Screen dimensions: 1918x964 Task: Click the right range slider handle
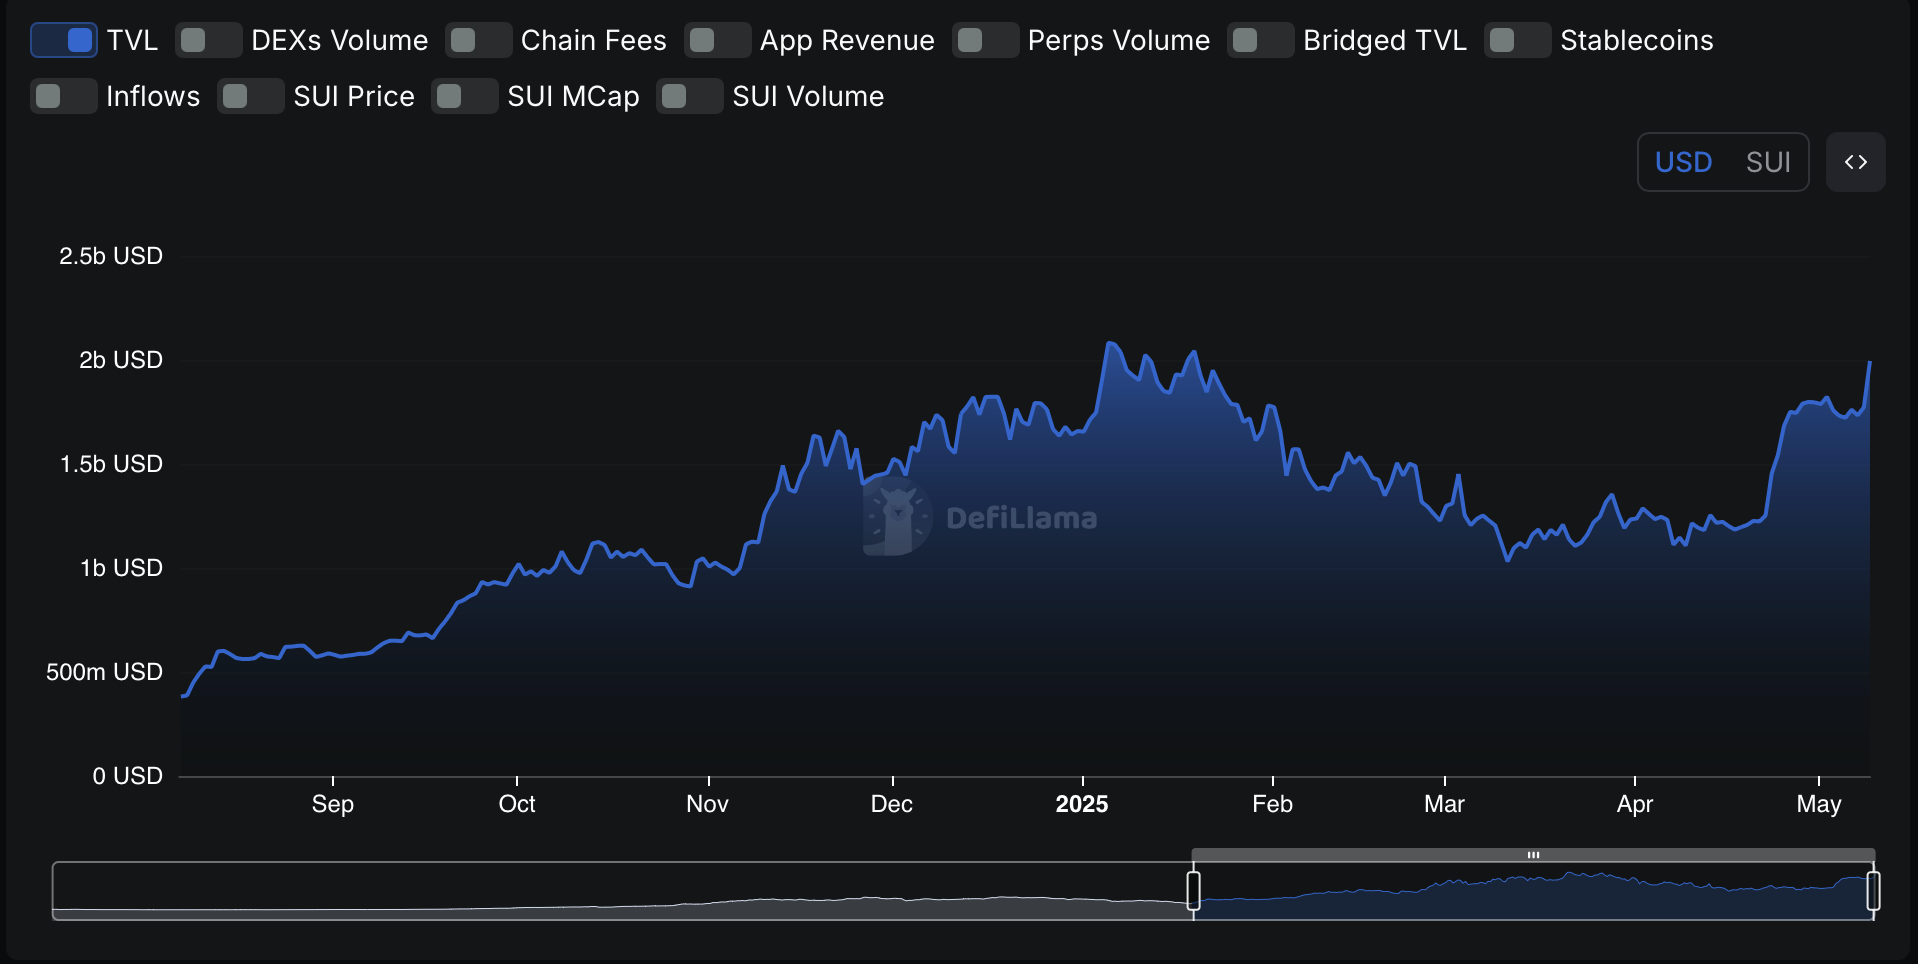point(1873,890)
